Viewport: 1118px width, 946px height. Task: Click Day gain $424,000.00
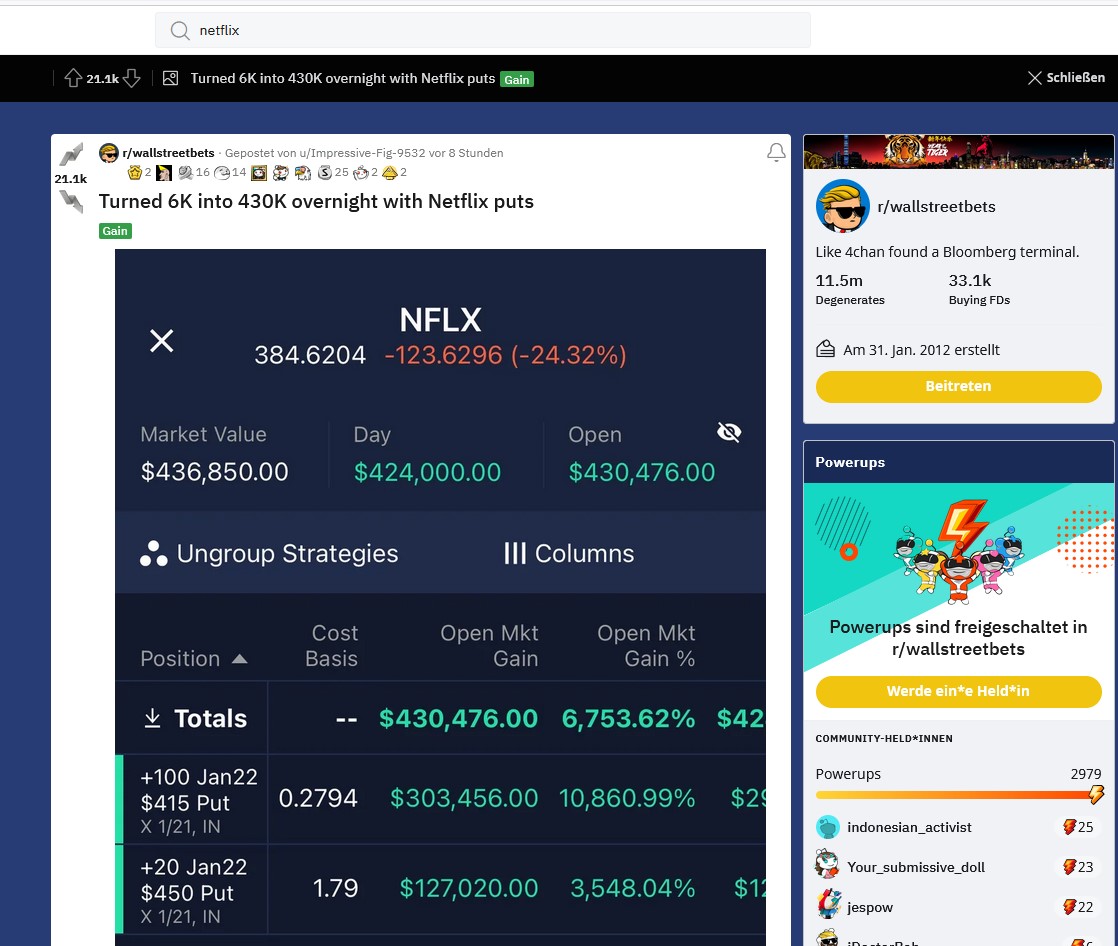(x=427, y=472)
